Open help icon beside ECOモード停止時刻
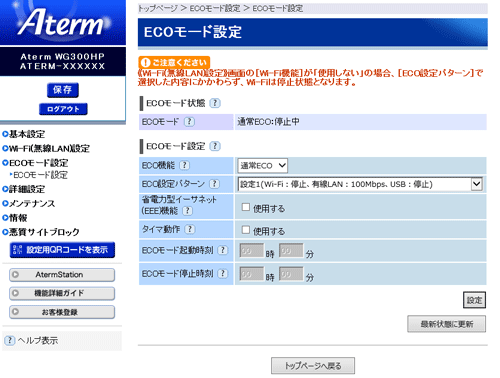Image resolution: width=500 pixels, height=378 pixels. pyautogui.click(x=223, y=273)
